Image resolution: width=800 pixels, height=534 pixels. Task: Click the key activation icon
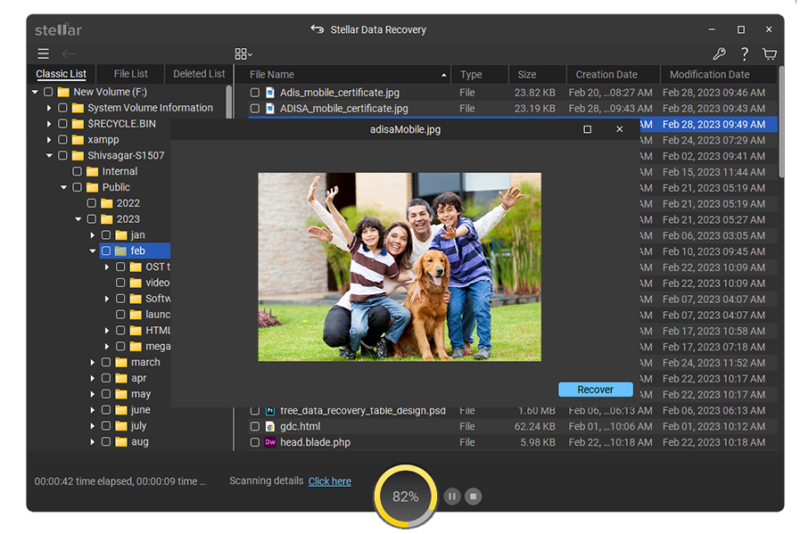(719, 54)
